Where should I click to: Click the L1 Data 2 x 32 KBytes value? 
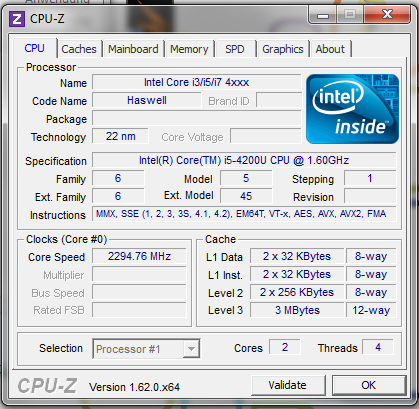[297, 256]
